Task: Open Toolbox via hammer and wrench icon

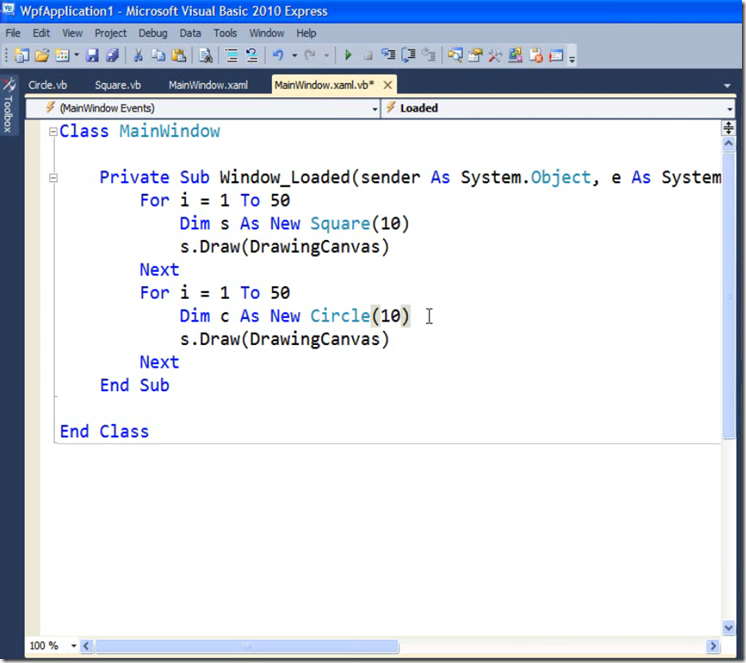Action: pos(495,56)
